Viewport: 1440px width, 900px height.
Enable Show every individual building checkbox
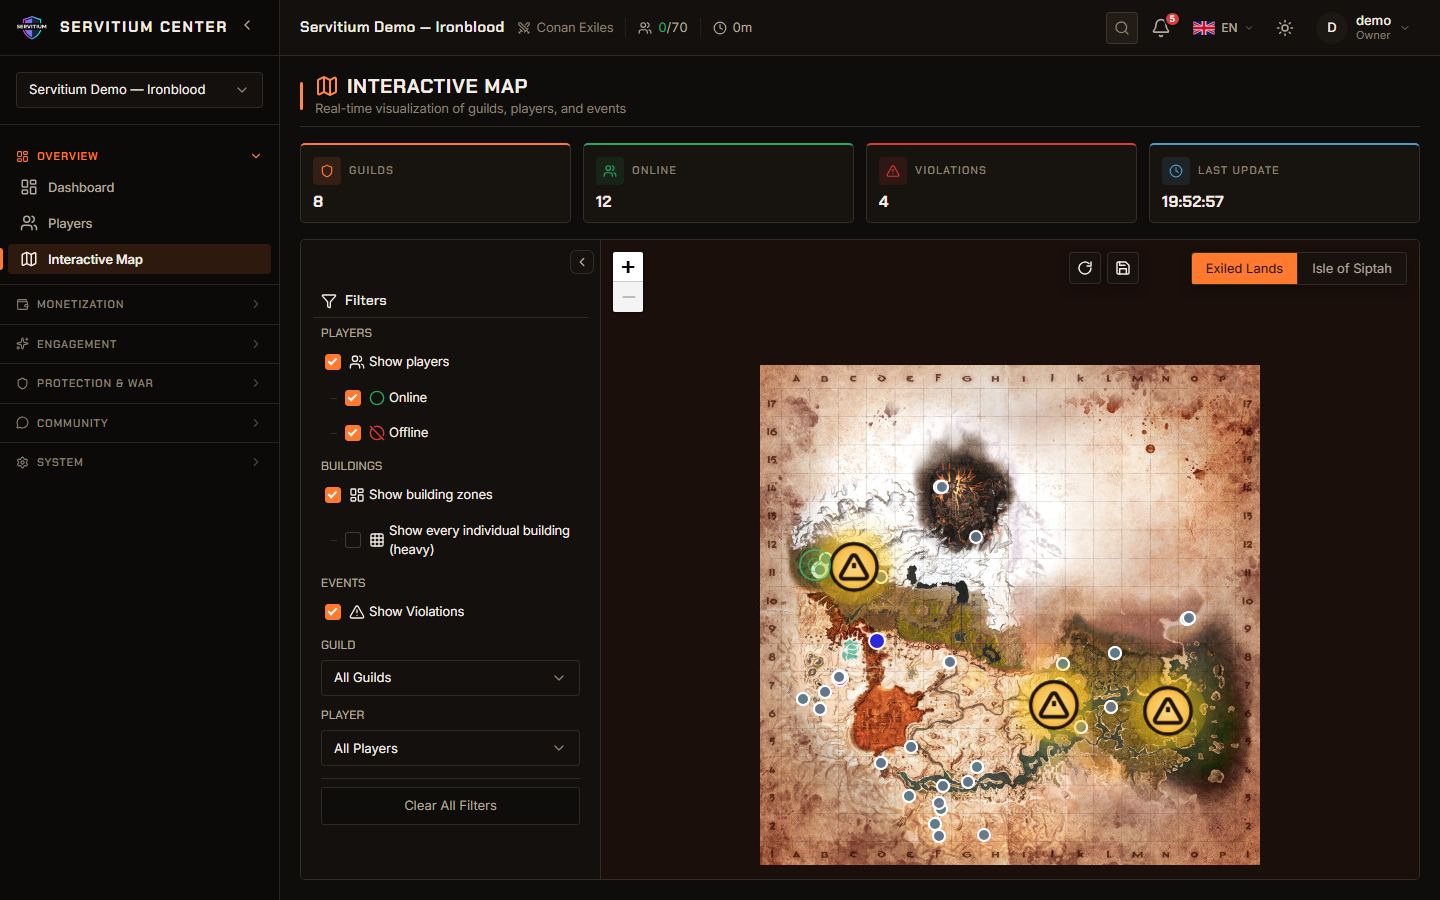click(353, 540)
